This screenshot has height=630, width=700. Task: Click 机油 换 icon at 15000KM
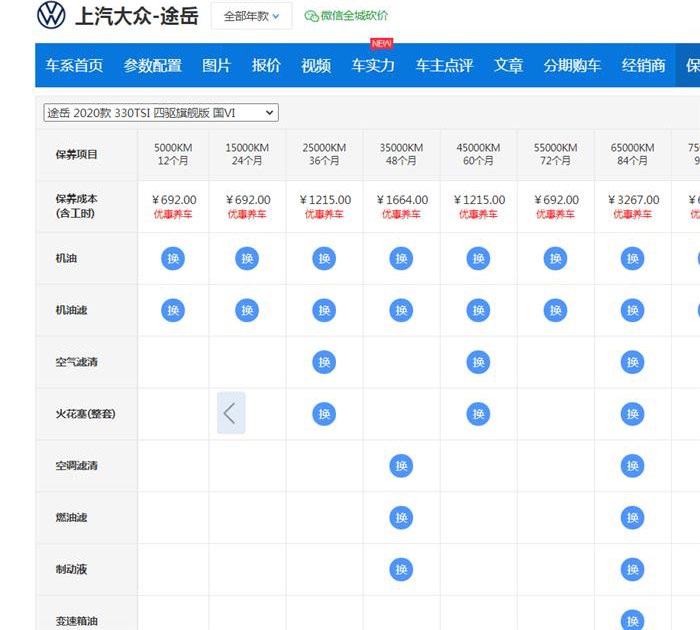[x=247, y=259]
